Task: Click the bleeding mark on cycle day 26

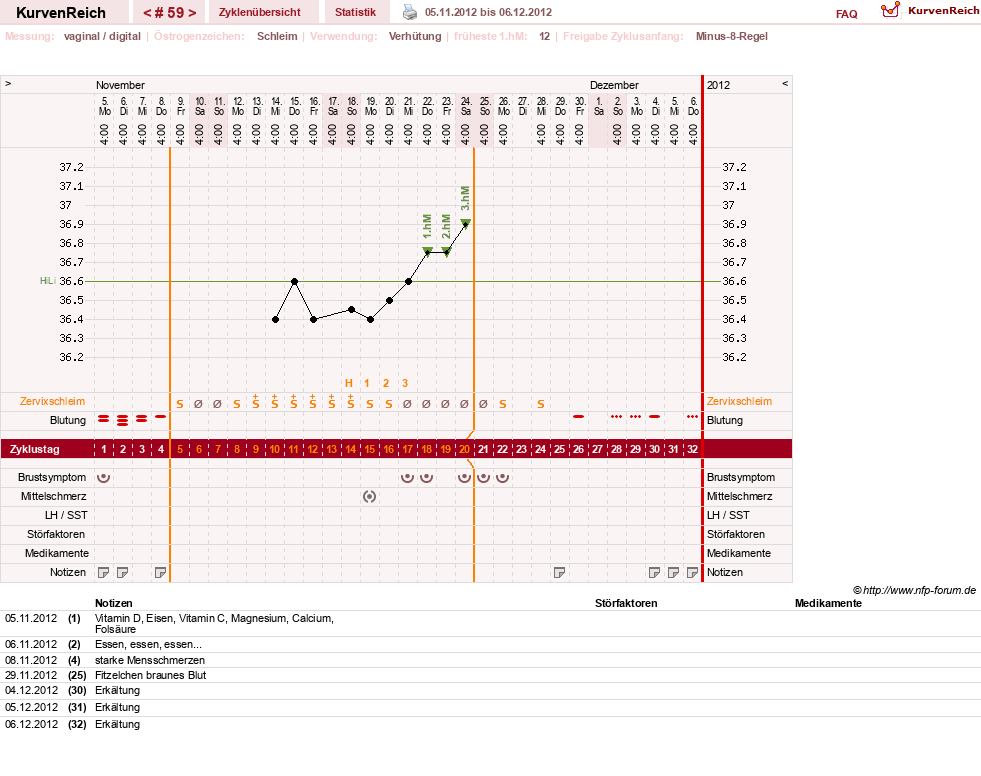Action: [x=579, y=416]
